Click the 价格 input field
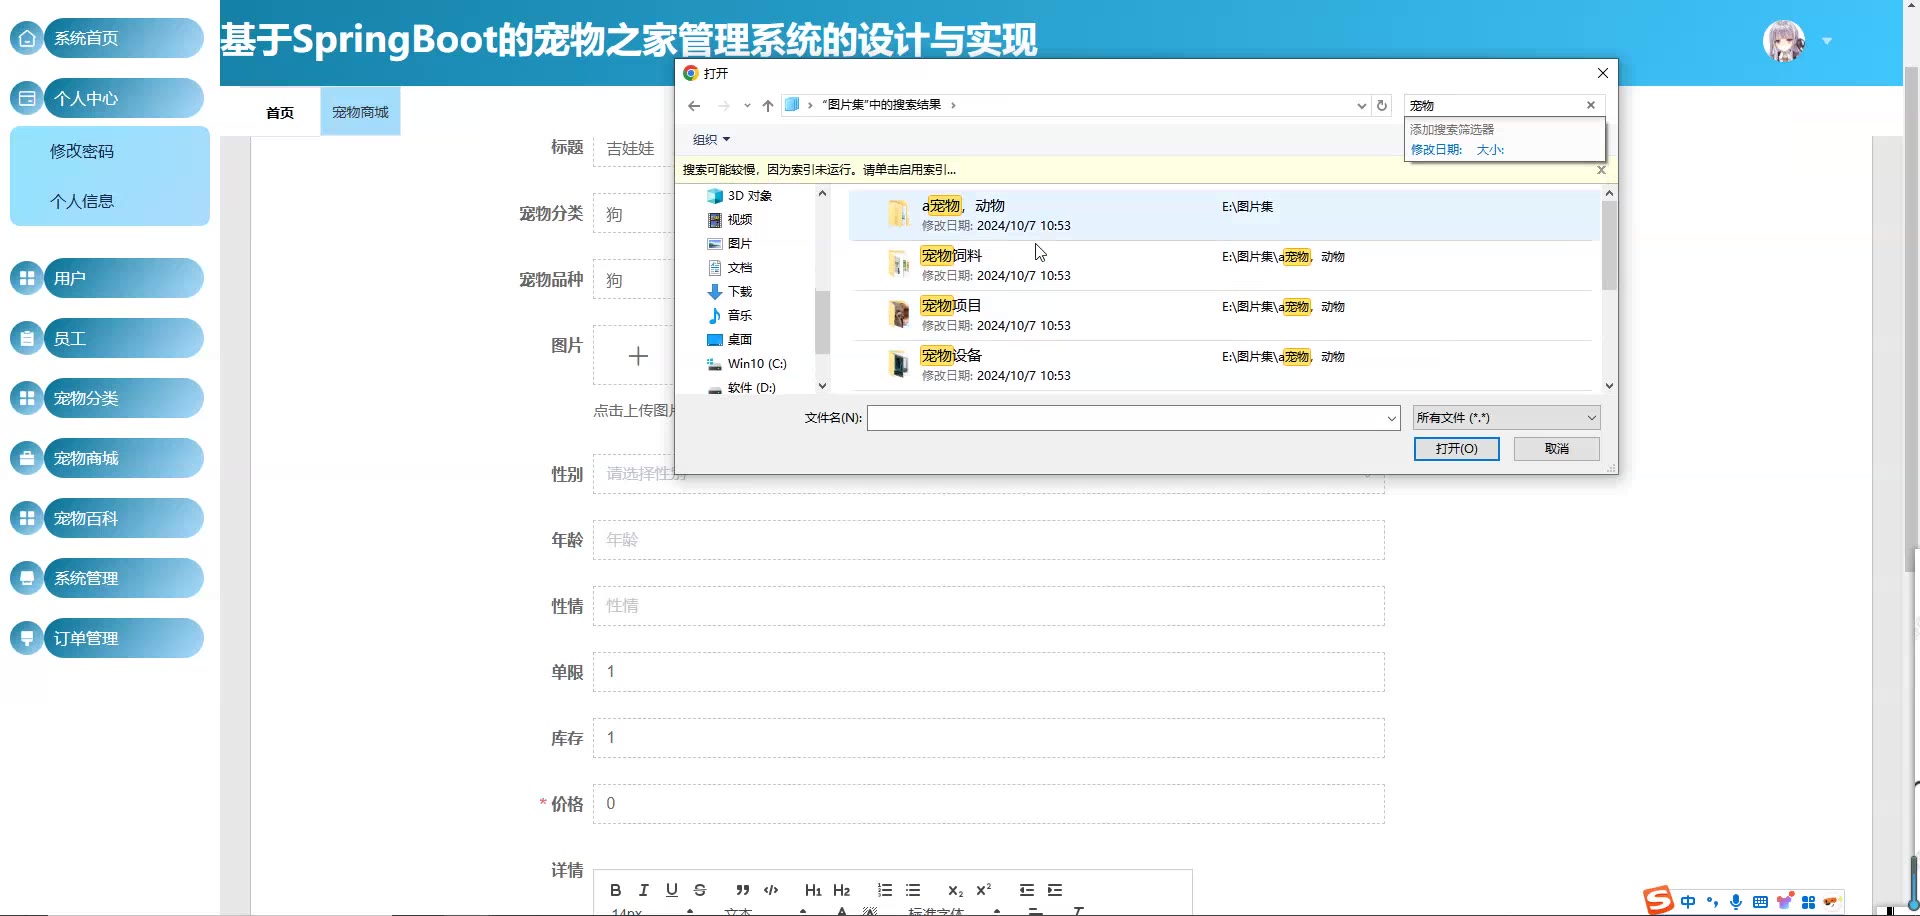 coord(988,804)
